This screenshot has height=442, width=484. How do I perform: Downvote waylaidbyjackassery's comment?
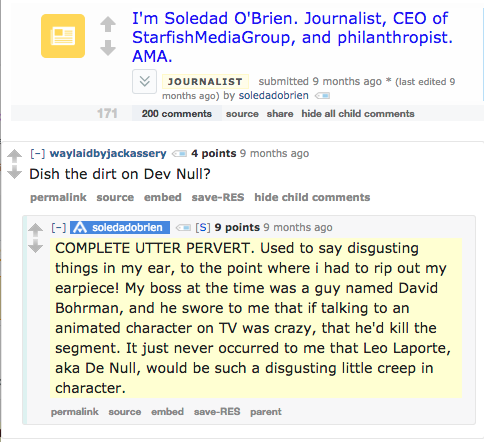[14, 173]
